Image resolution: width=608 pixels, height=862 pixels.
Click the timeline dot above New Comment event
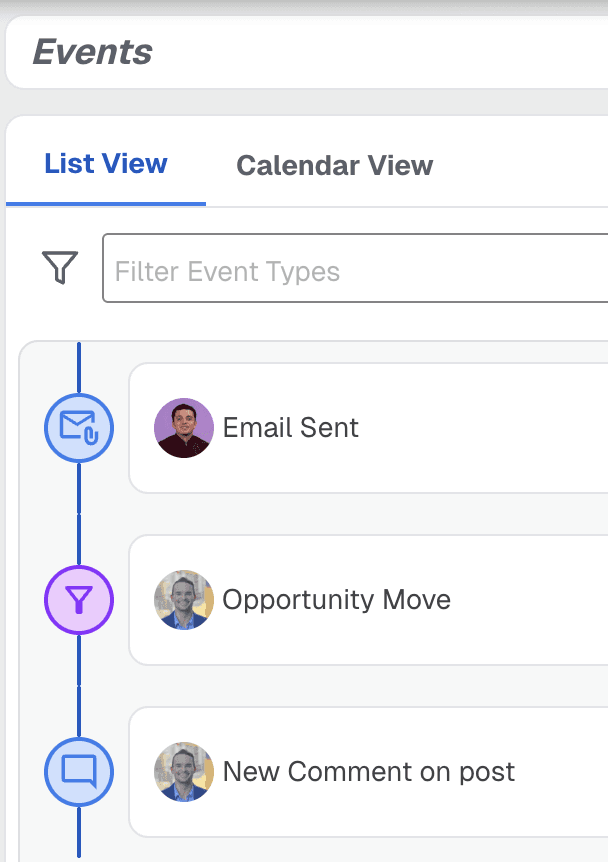pyautogui.click(x=79, y=687)
